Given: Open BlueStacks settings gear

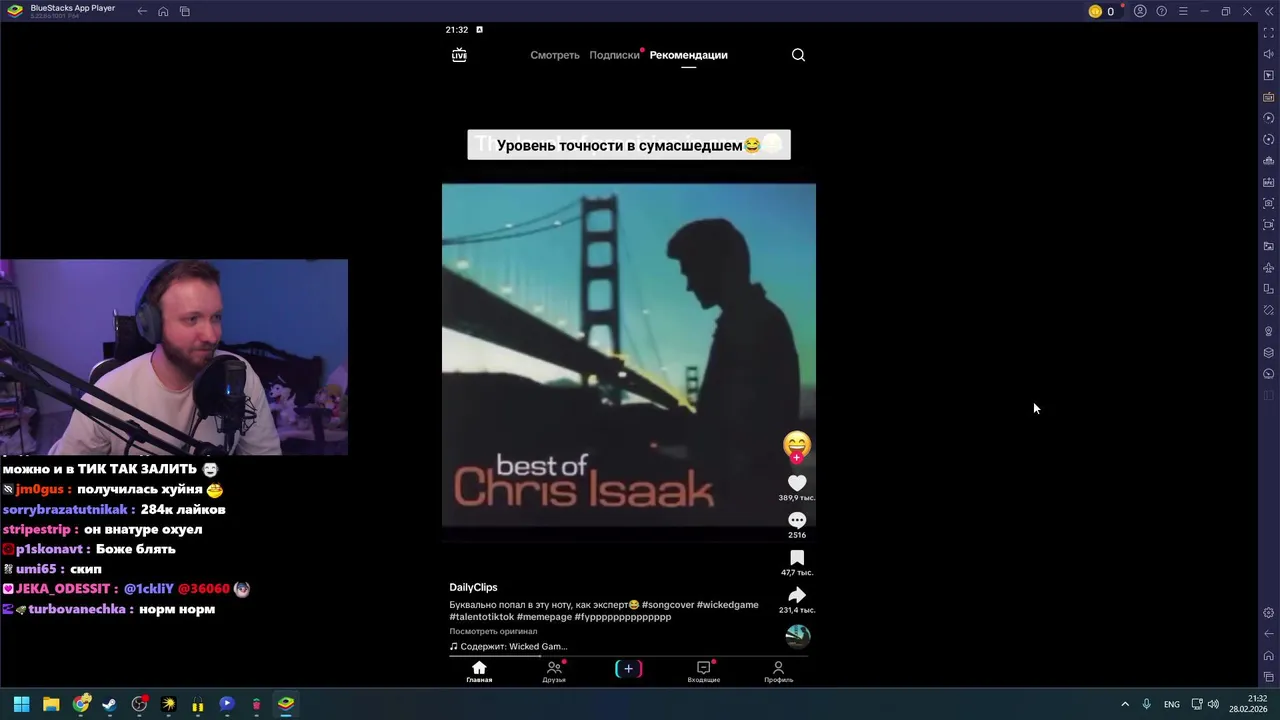Looking at the screenshot, I should (1269, 613).
